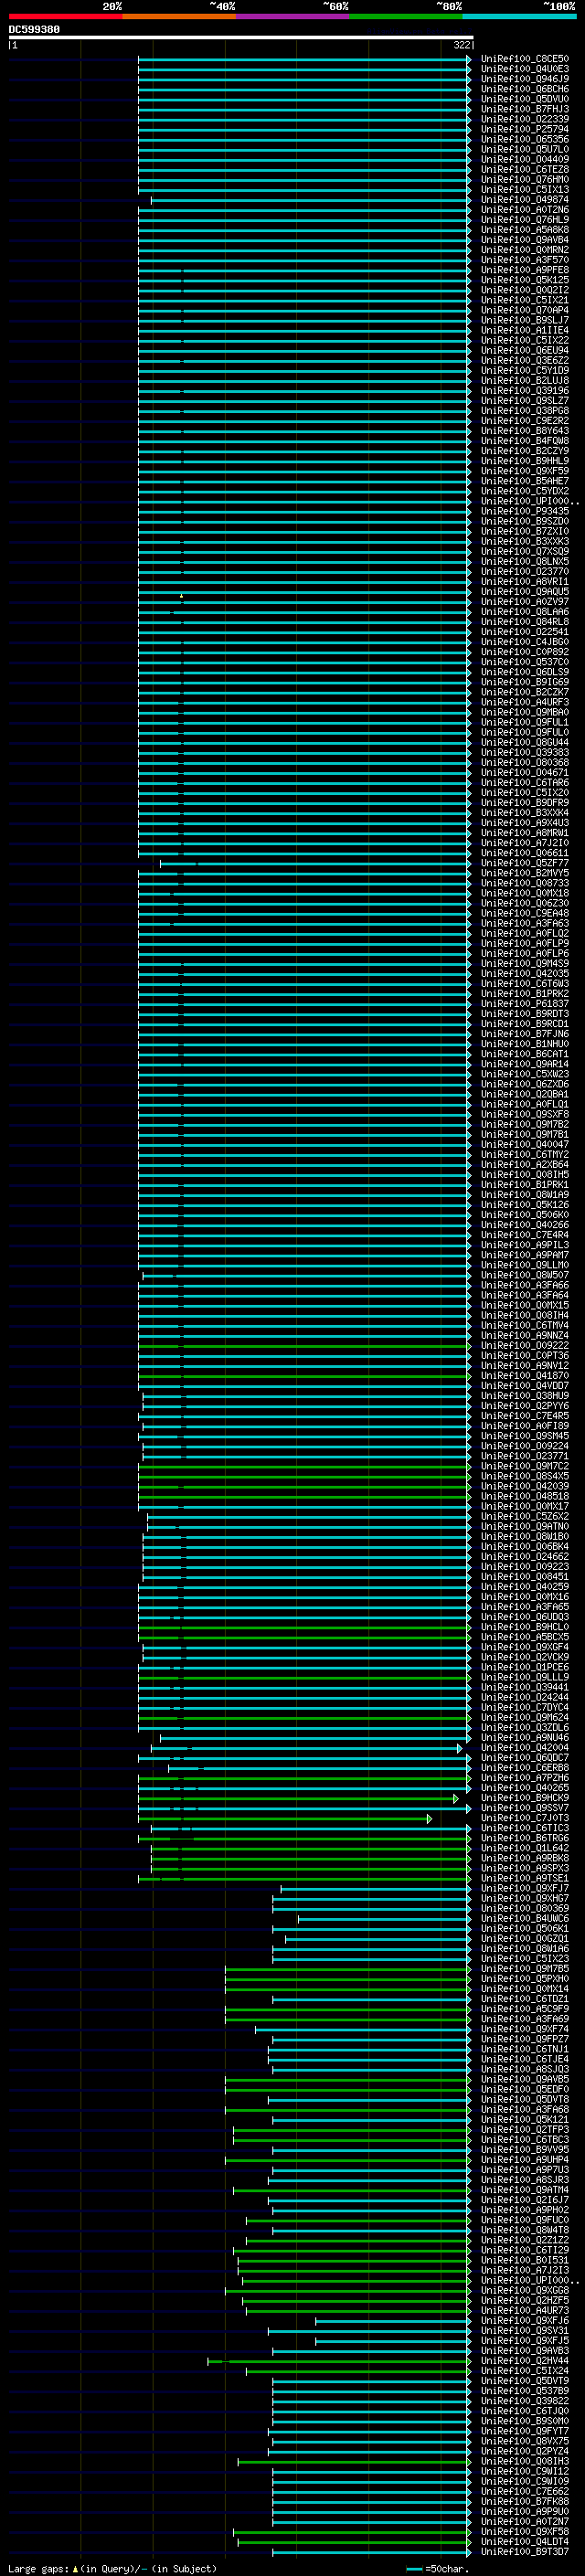
Task: Select hit UniRef100_B2LUJ8
Action: coord(525,380)
